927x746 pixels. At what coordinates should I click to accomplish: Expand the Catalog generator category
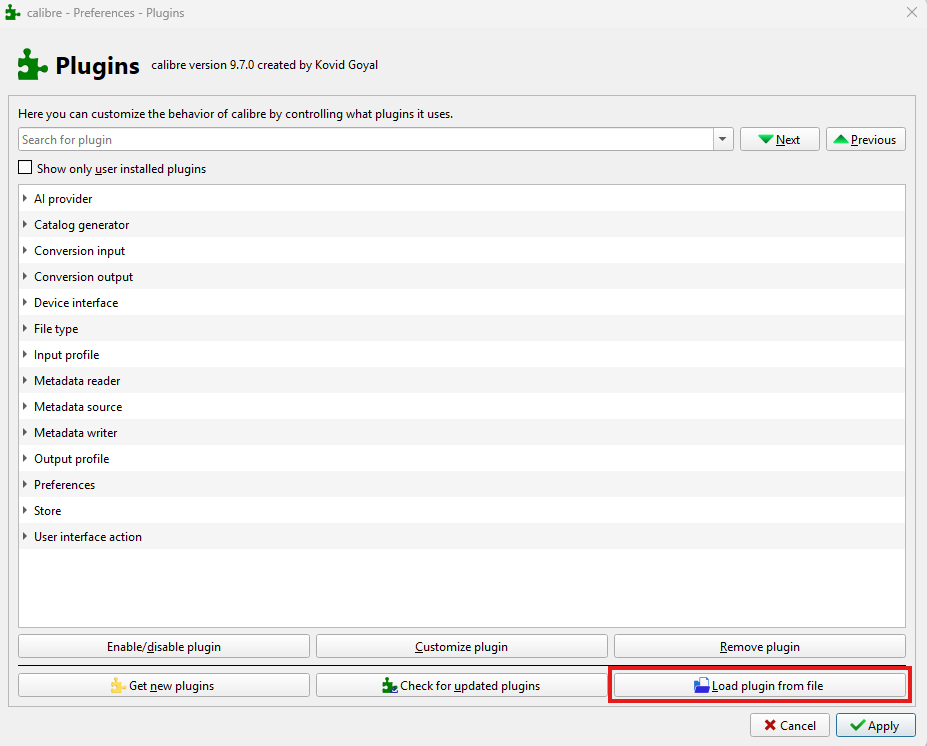tap(25, 225)
